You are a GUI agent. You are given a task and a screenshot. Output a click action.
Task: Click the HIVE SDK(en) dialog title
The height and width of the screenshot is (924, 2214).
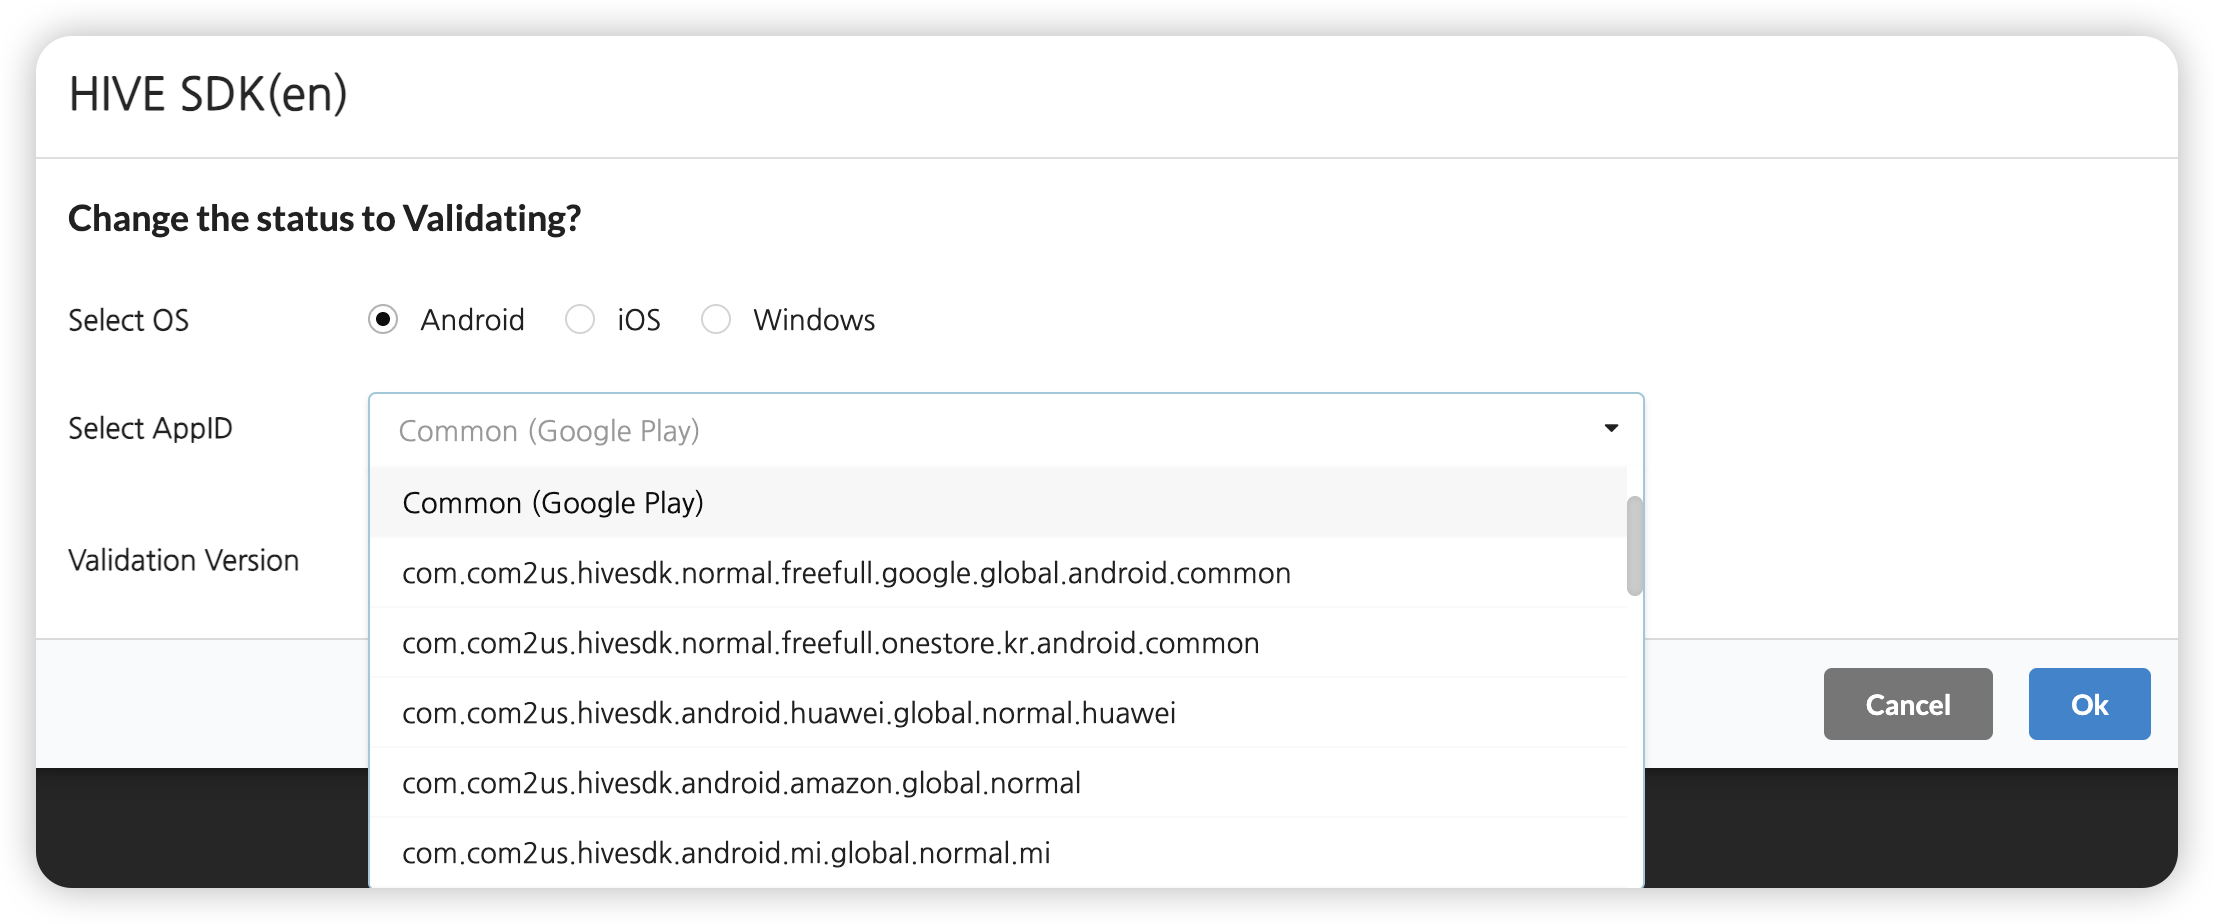[x=208, y=95]
